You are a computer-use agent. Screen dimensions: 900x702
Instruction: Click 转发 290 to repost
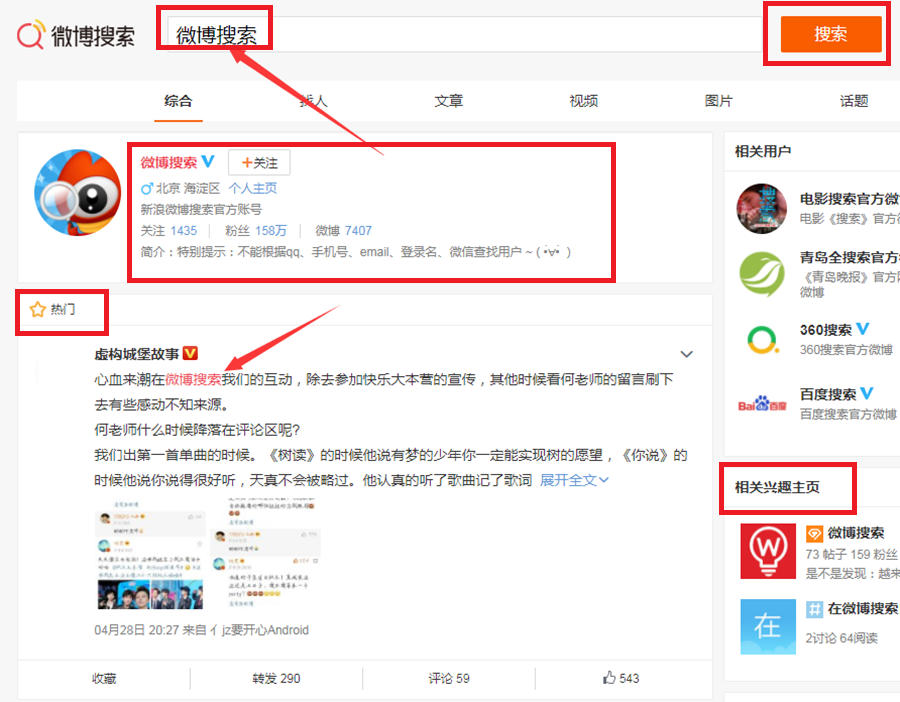pos(276,678)
